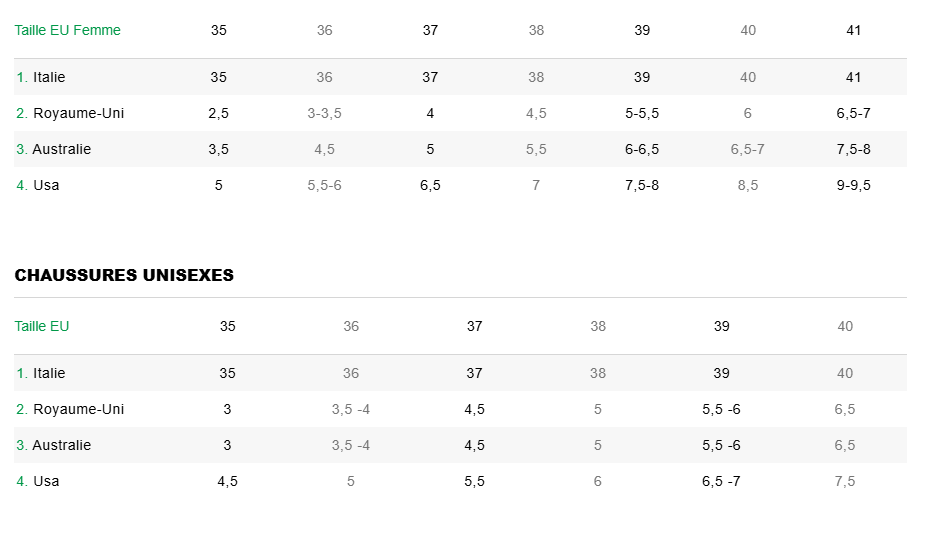This screenshot has width=925, height=537.
Task: Click the Italie row label in unisex table
Action: pyautogui.click(x=49, y=373)
